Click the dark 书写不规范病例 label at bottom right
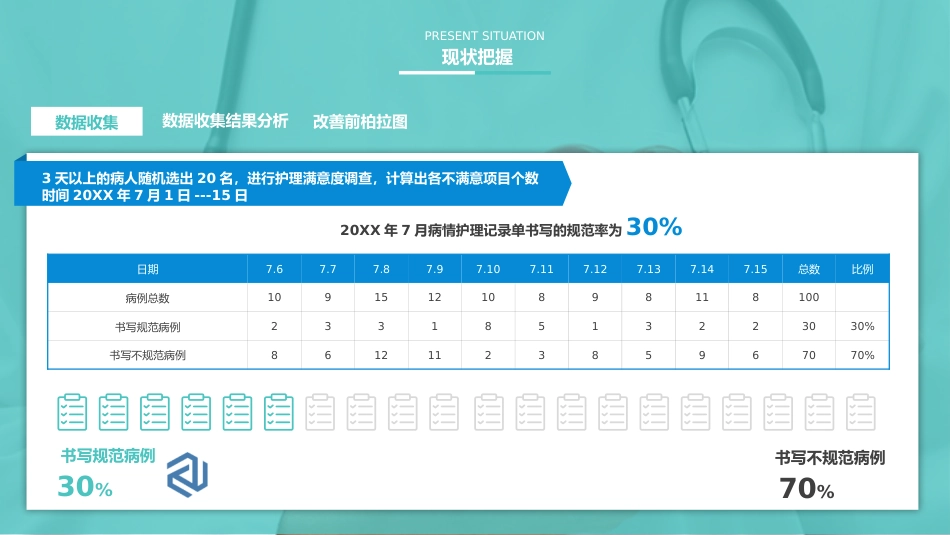950x535 pixels. point(830,458)
